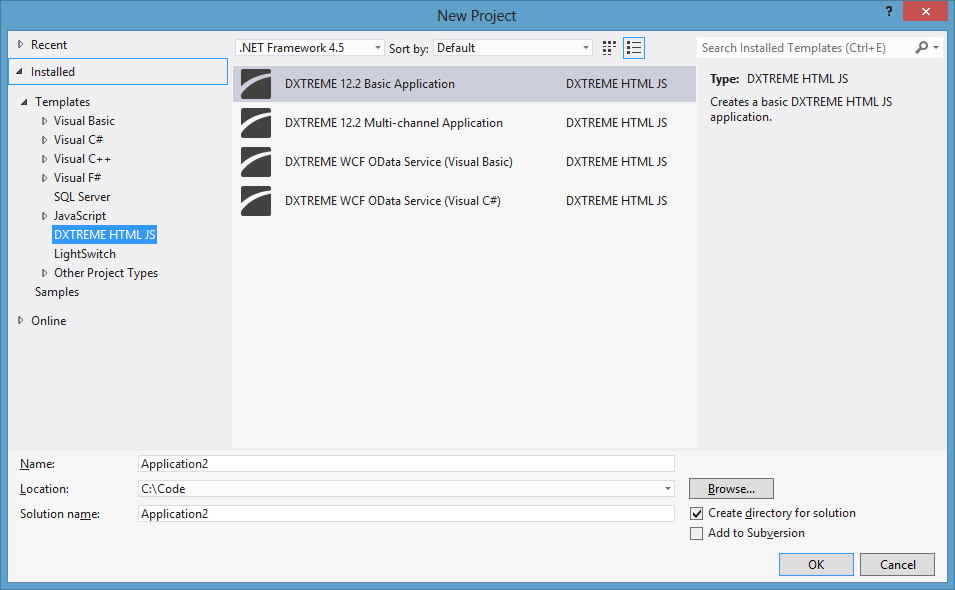Expand the Visual C++ node arrow
The width and height of the screenshot is (955, 590).
point(44,159)
